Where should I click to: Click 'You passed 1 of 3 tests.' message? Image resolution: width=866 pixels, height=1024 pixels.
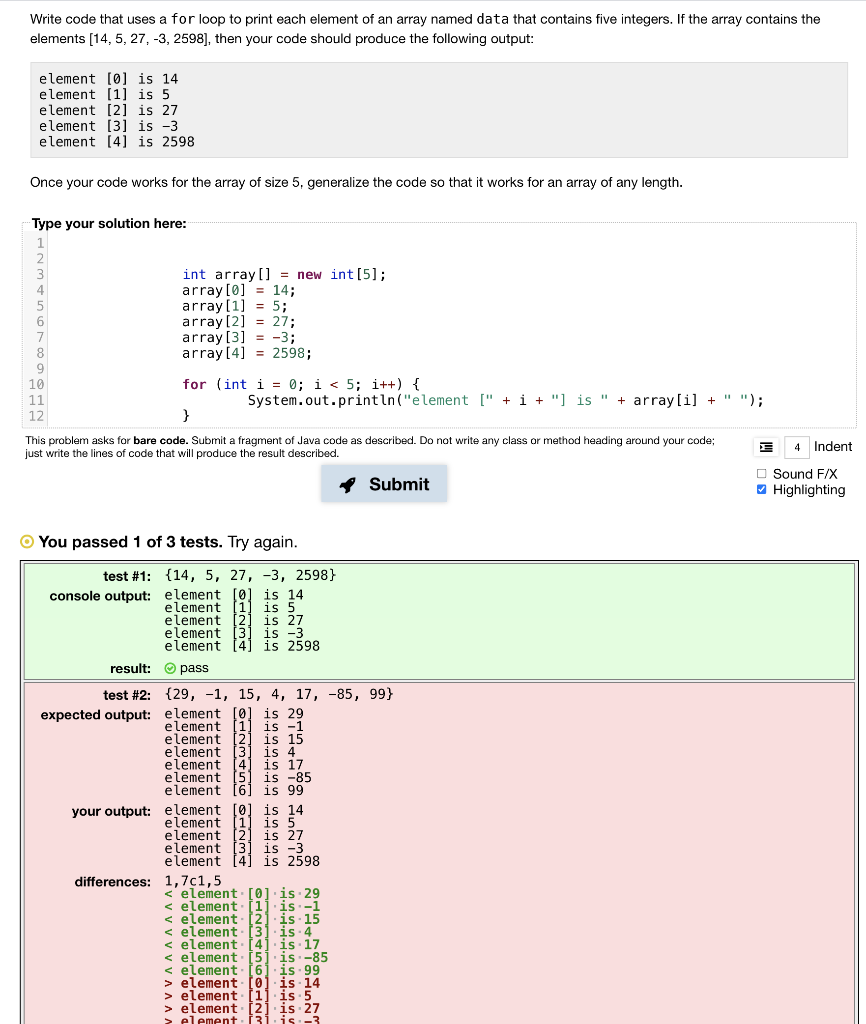click(x=131, y=542)
